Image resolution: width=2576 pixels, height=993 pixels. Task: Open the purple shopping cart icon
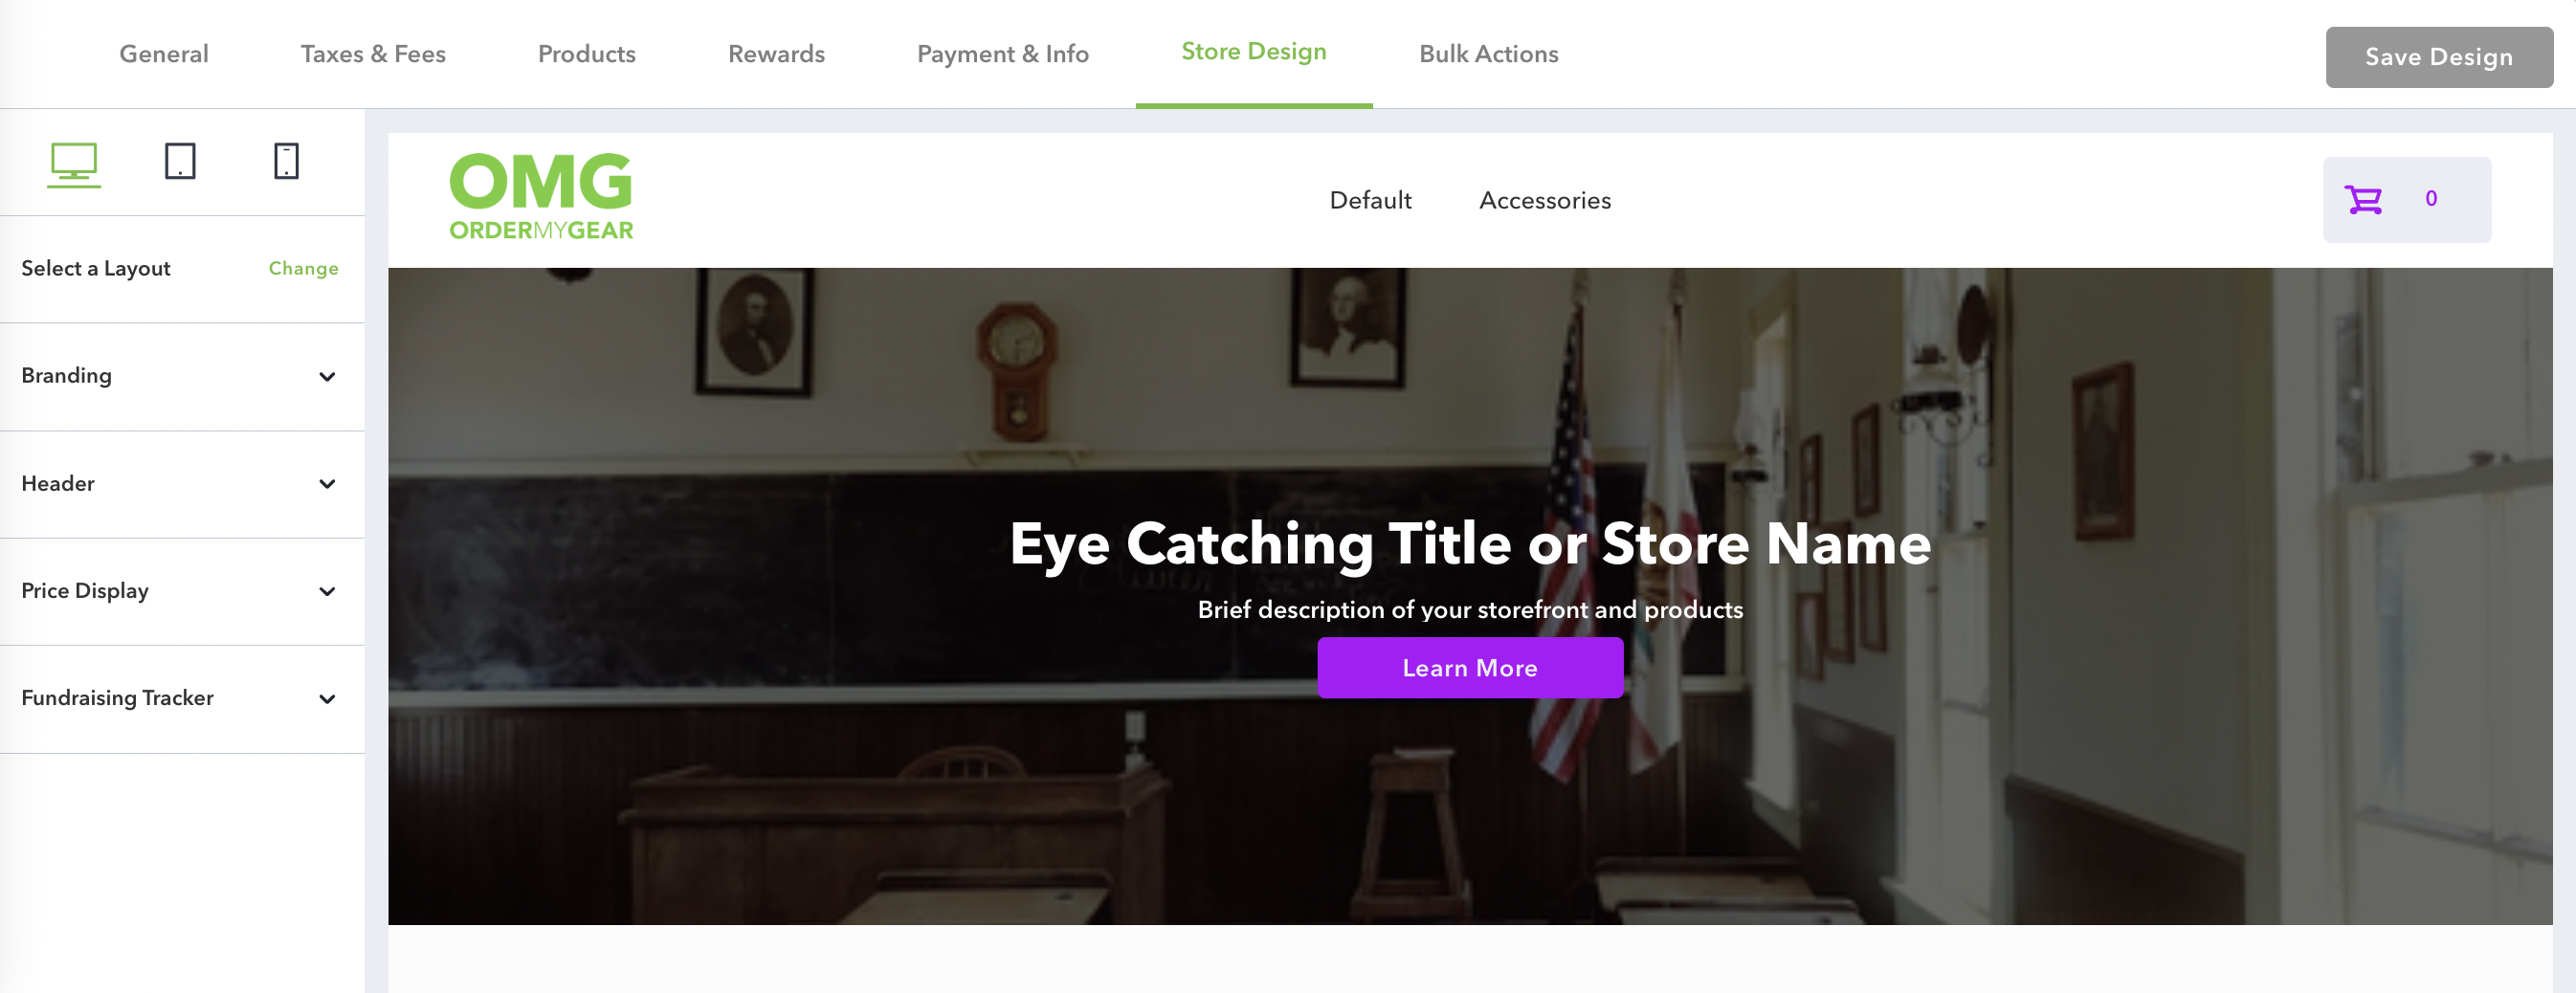click(2363, 200)
